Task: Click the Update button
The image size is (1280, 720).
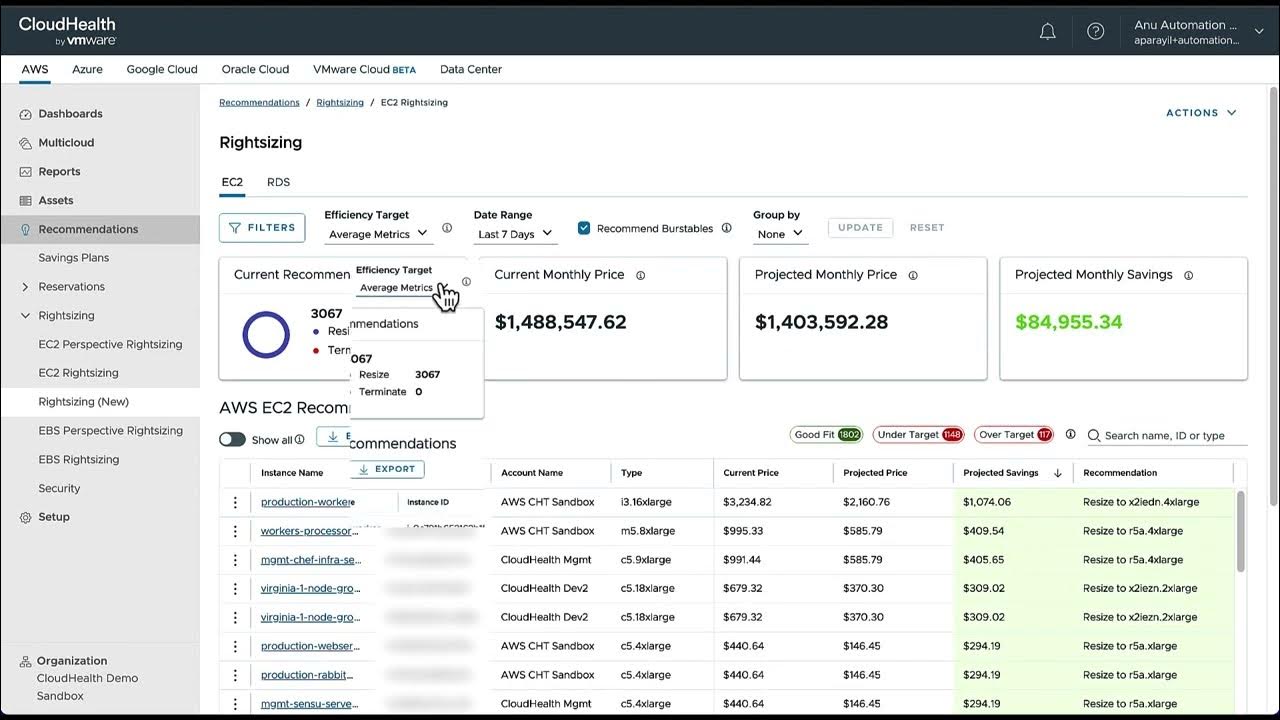Action: pos(860,228)
